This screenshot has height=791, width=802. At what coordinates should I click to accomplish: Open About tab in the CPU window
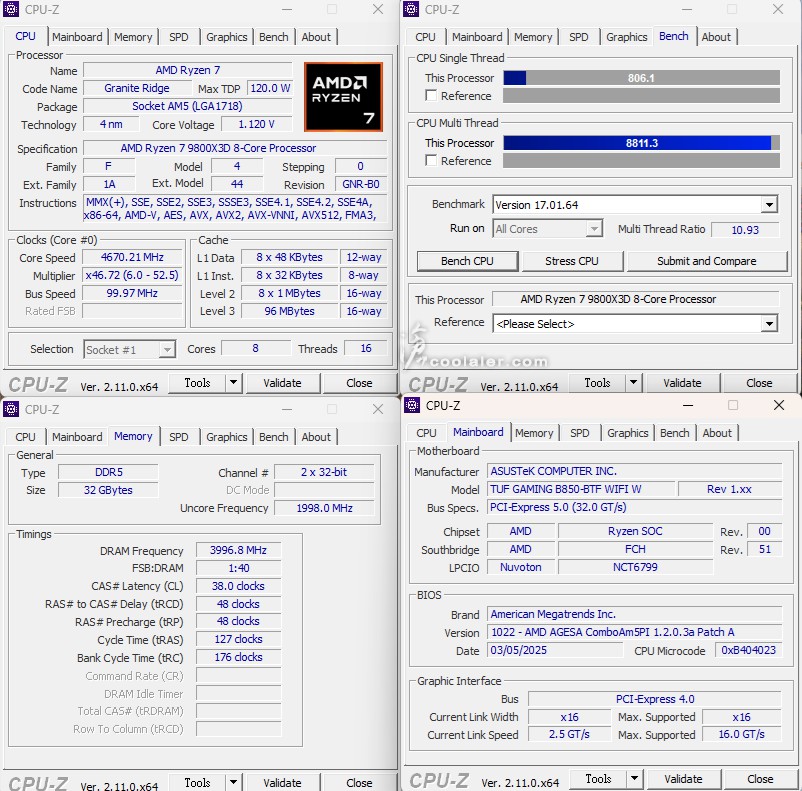click(x=316, y=37)
